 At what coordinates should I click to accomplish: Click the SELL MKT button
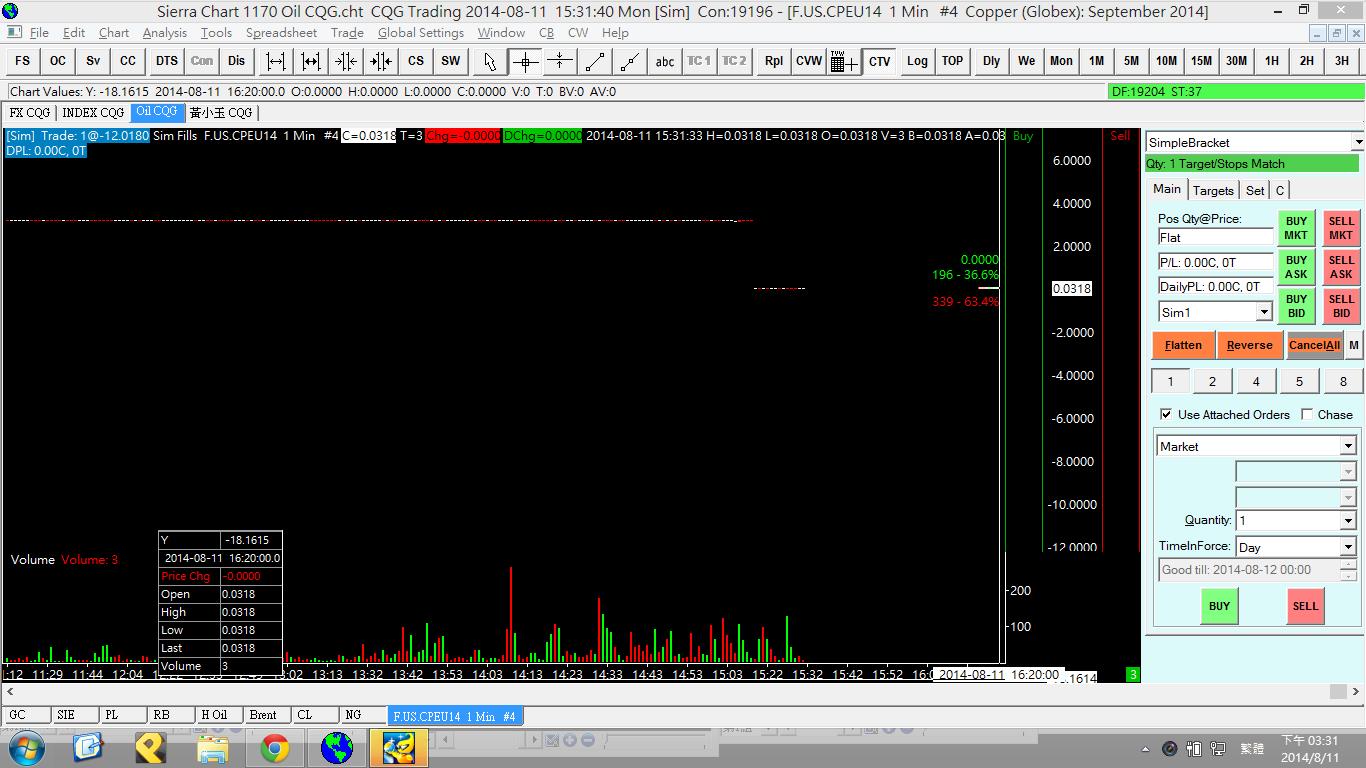coord(1341,228)
